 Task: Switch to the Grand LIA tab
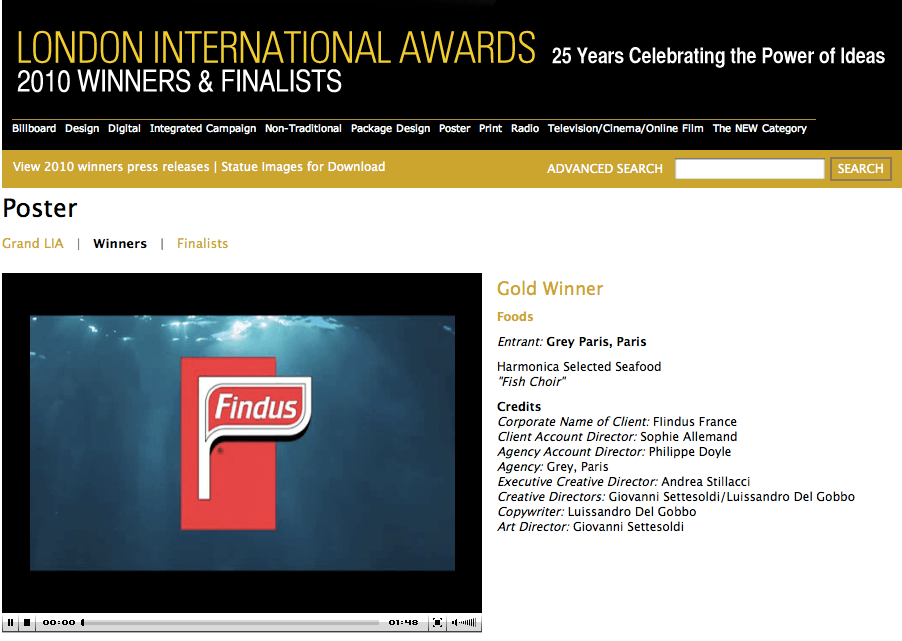click(33, 243)
